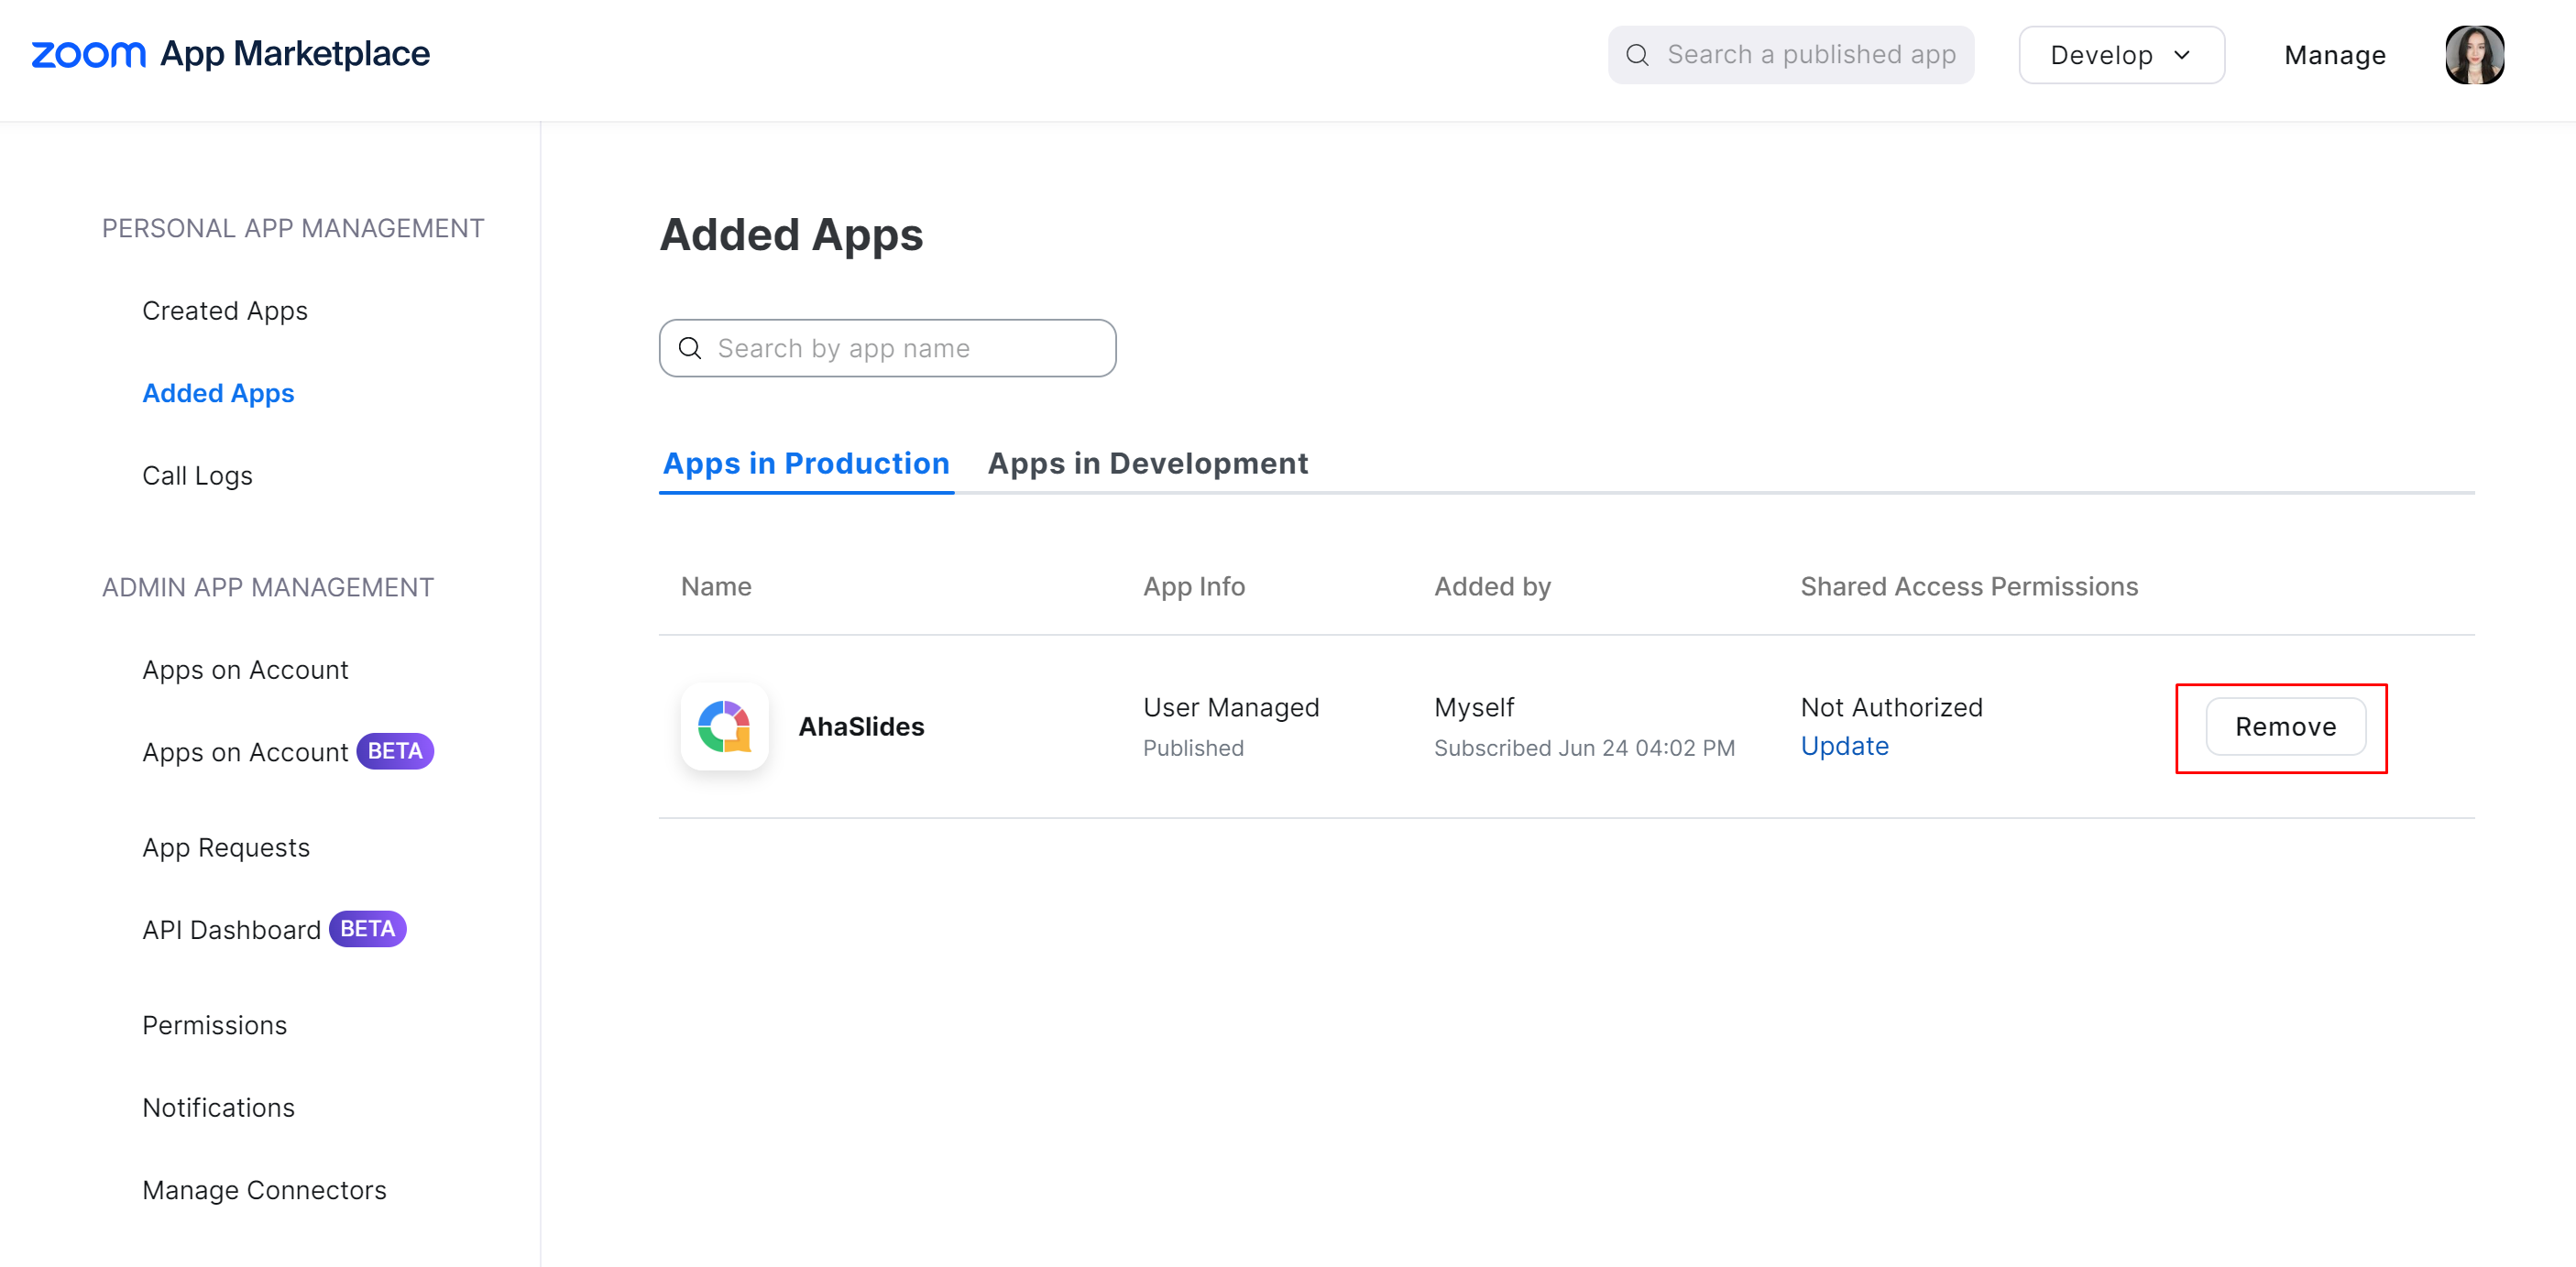
Task: Click the AhaSlides app icon
Action: [724, 726]
